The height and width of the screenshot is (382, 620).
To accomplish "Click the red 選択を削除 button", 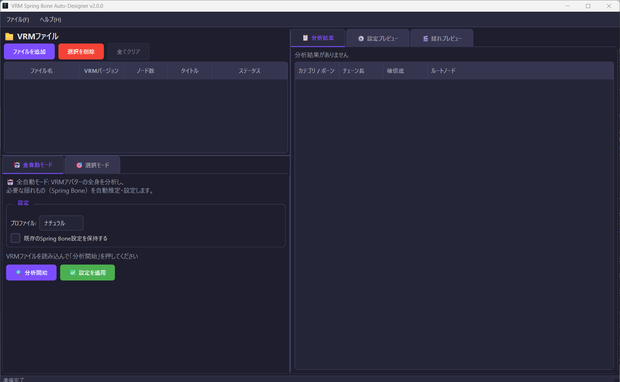I will point(81,51).
